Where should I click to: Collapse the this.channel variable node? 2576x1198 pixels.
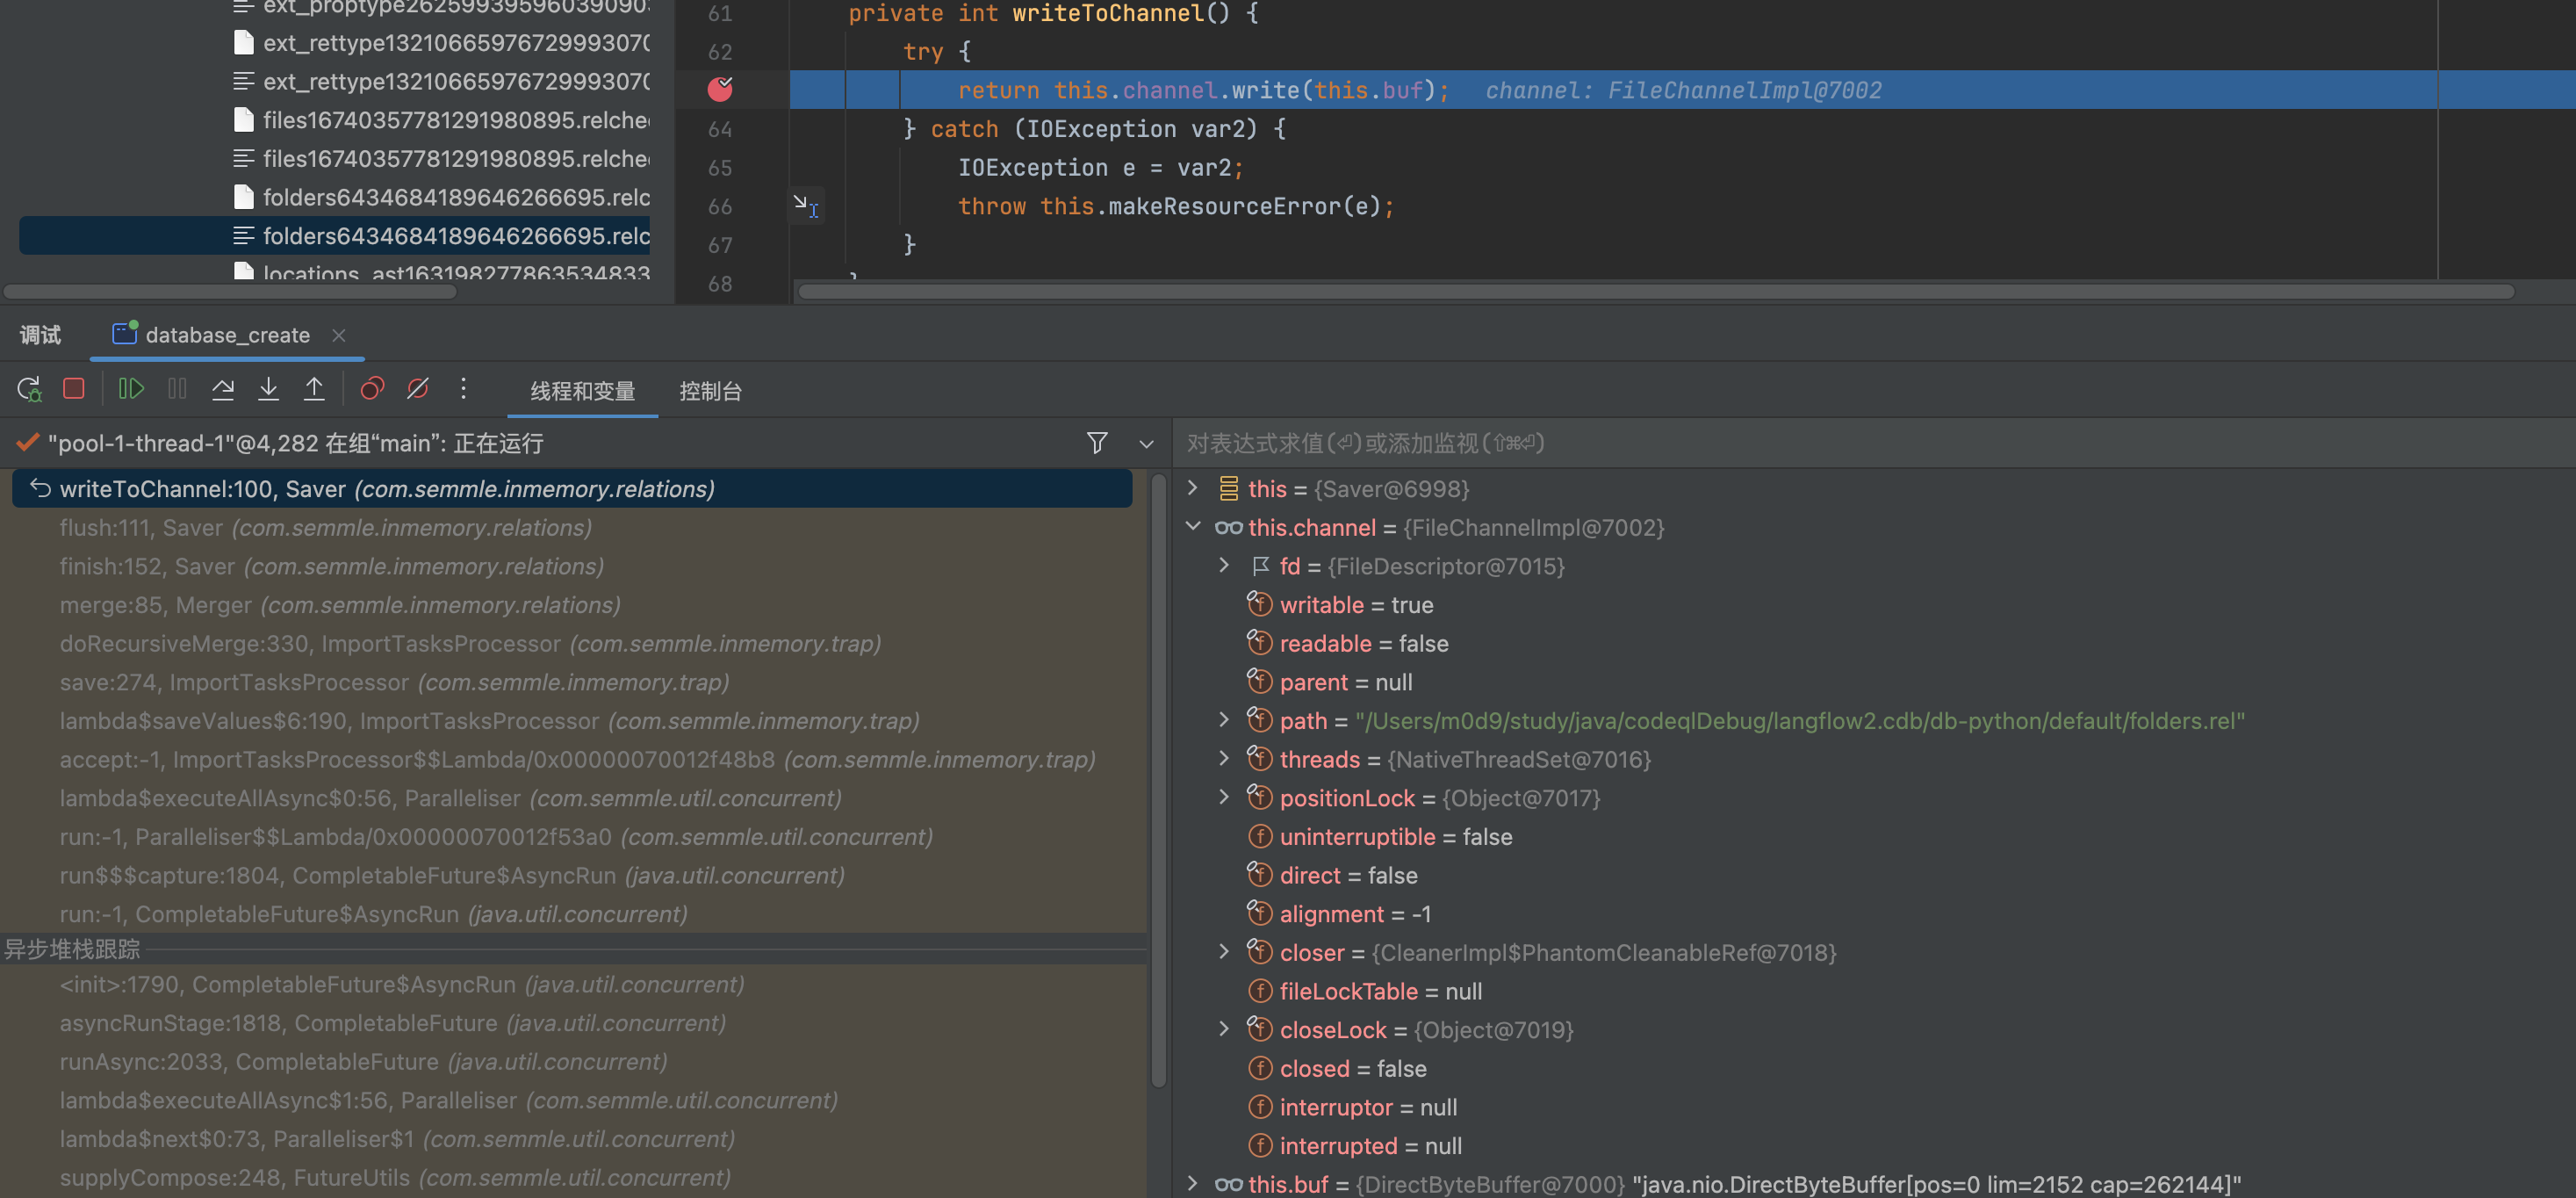1192,526
